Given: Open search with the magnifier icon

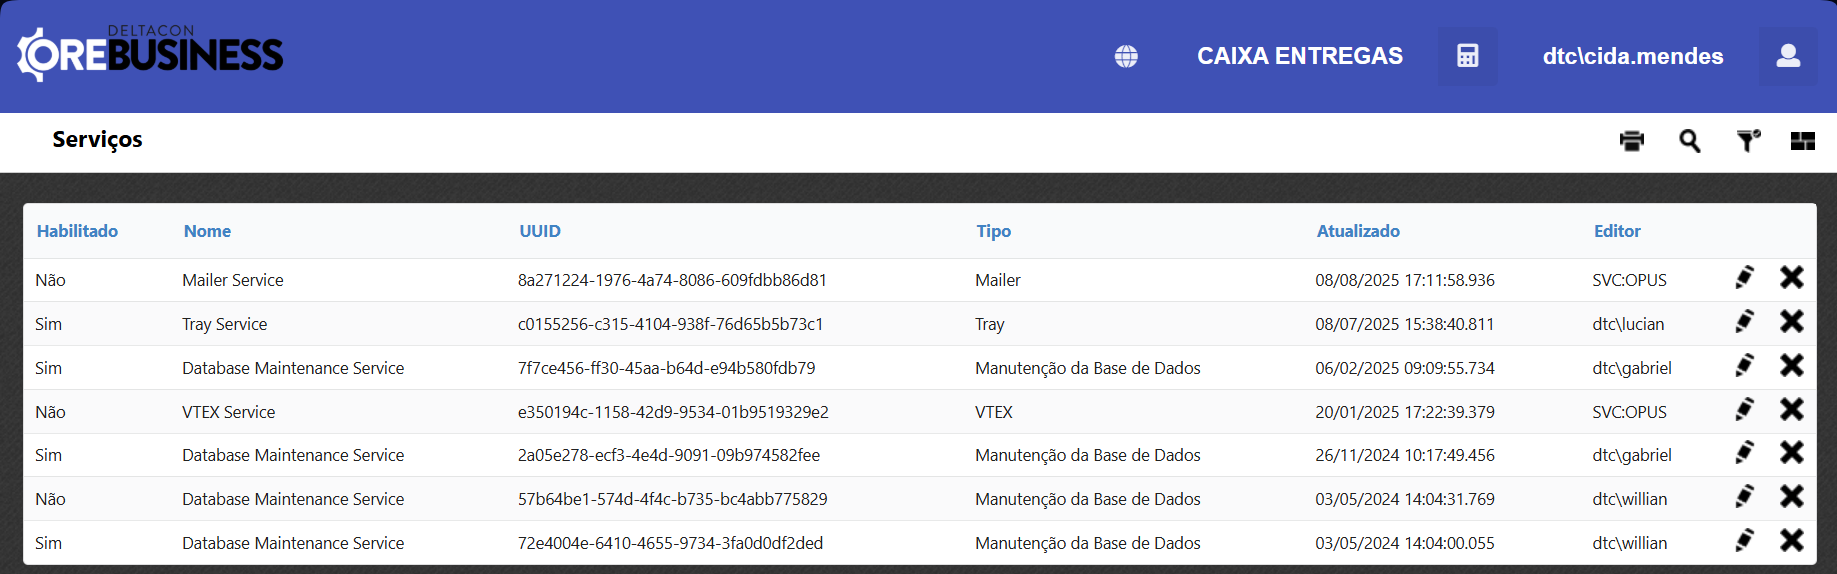Looking at the screenshot, I should point(1689,141).
